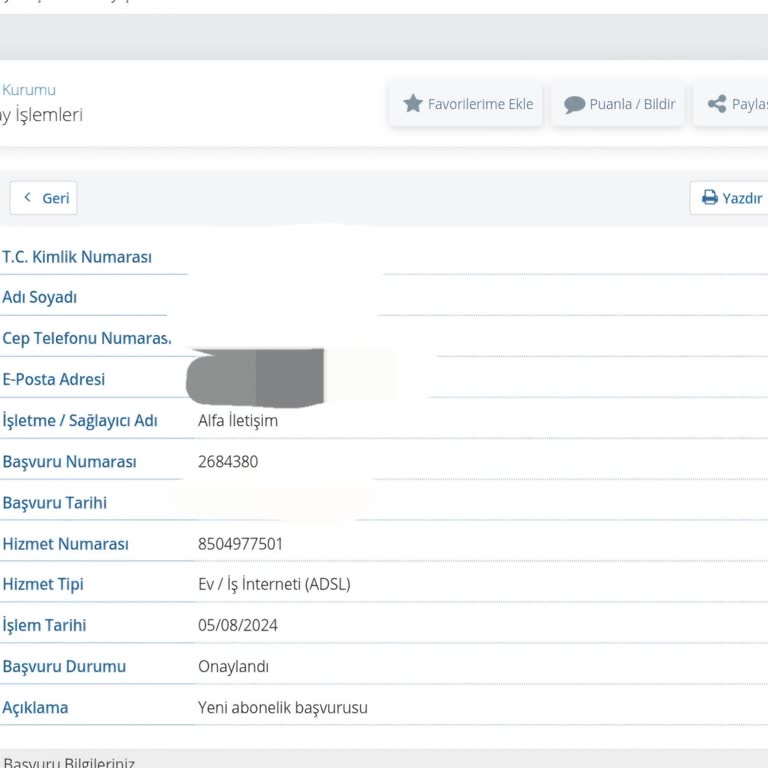Open the Puanla / Bildir button
Image resolution: width=768 pixels, height=768 pixels.
[x=618, y=104]
